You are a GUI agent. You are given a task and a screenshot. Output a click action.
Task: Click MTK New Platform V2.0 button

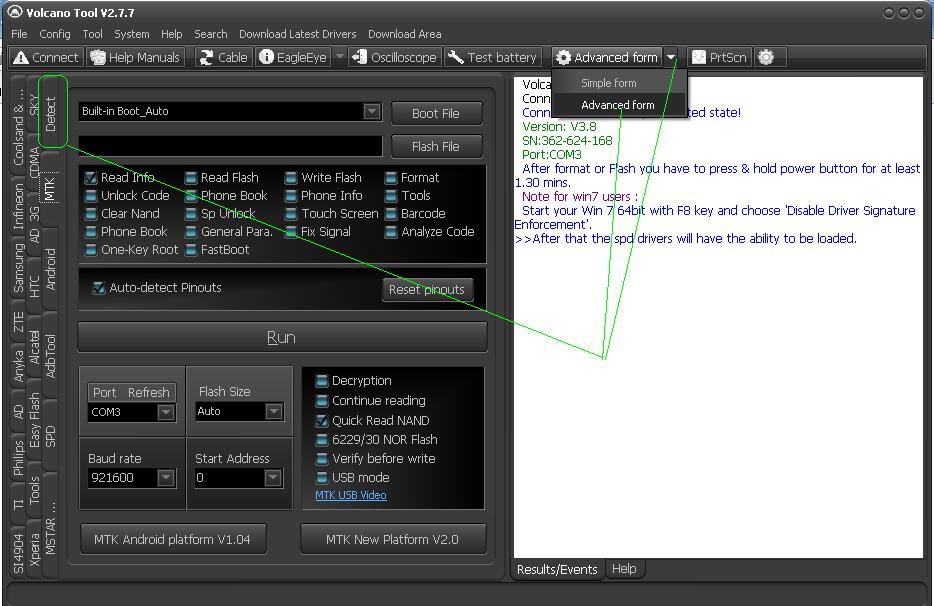tap(393, 539)
